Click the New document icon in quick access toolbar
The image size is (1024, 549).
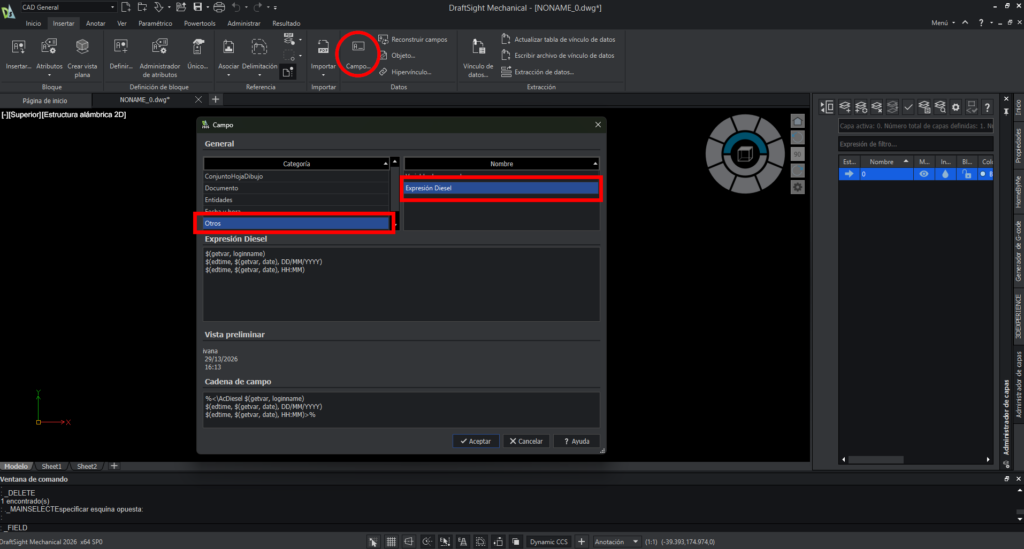click(126, 7)
